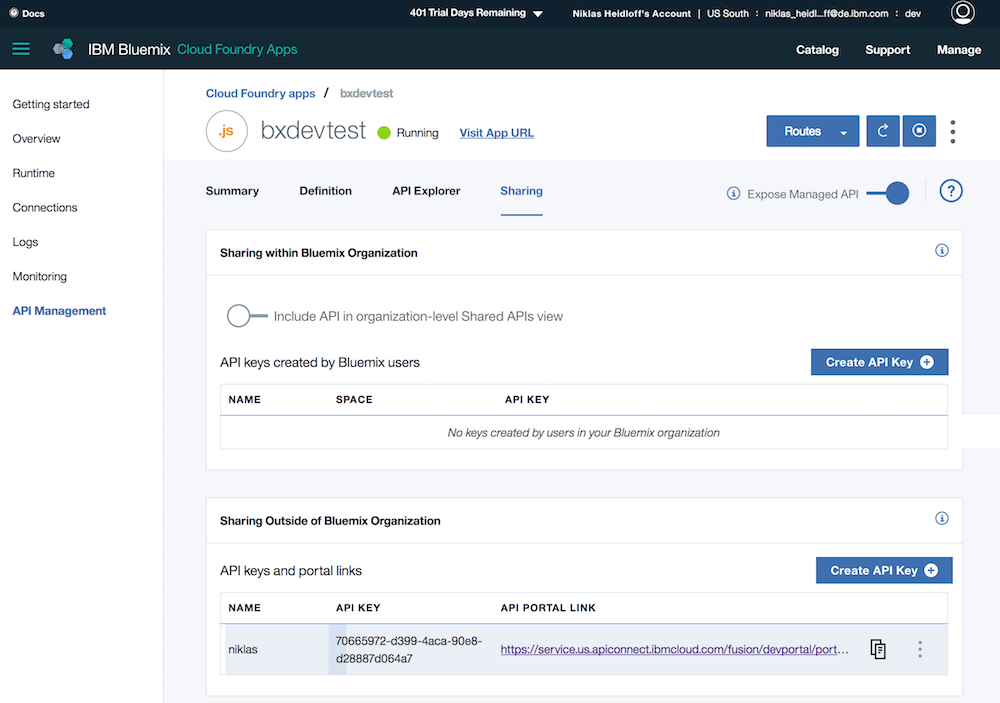Select the Sharing tab
1000x703 pixels.
(521, 191)
